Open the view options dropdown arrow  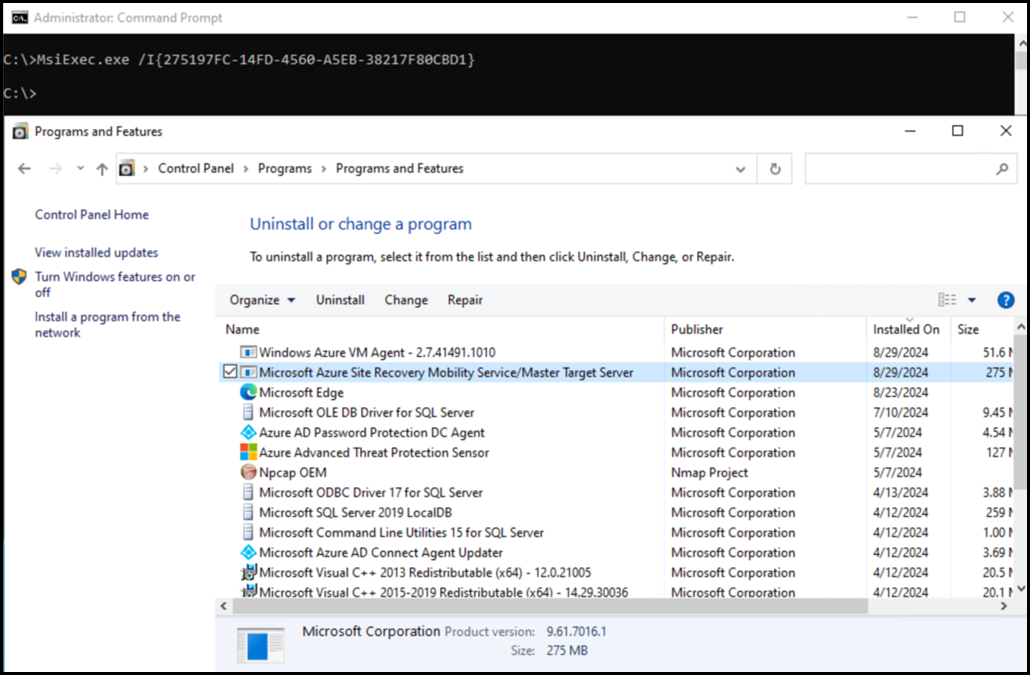point(971,300)
